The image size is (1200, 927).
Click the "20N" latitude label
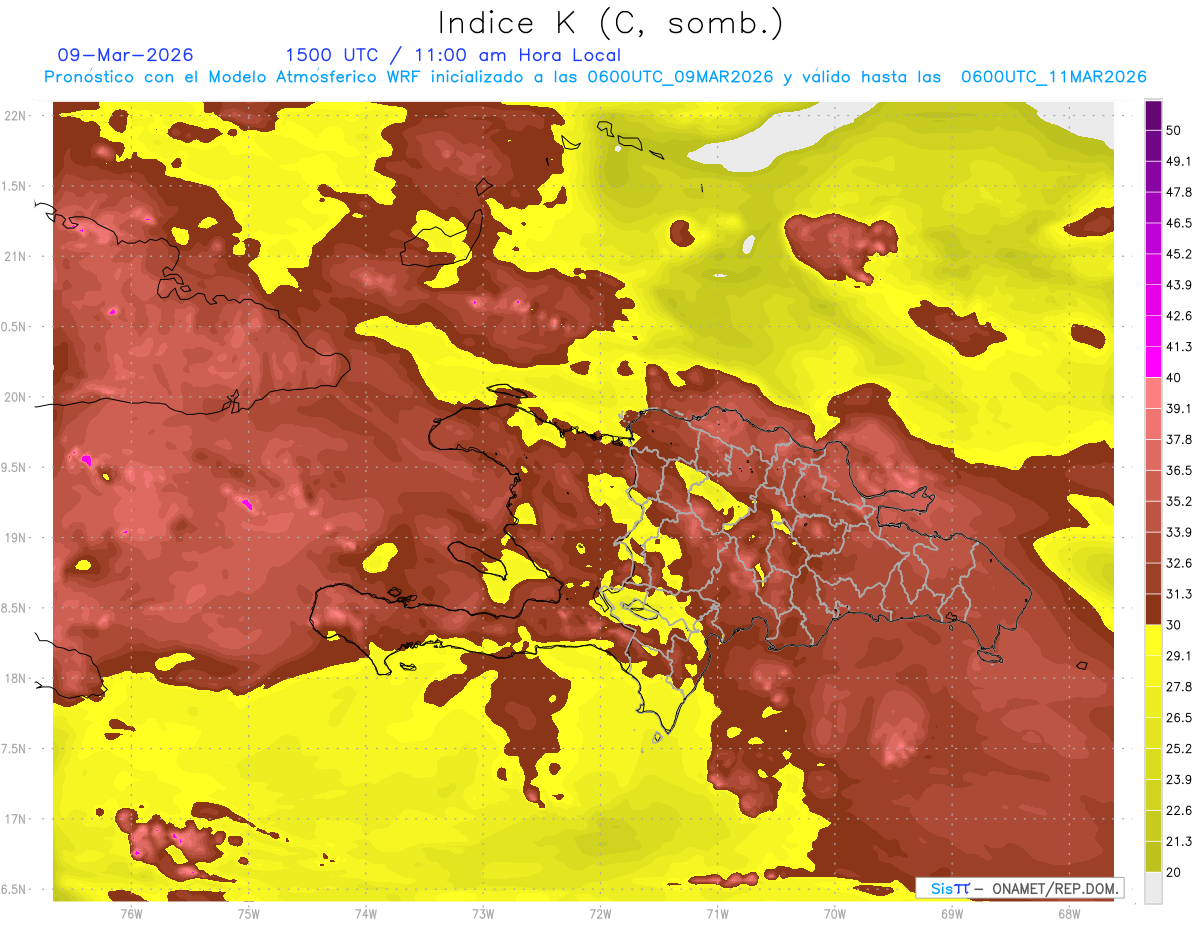point(15,397)
